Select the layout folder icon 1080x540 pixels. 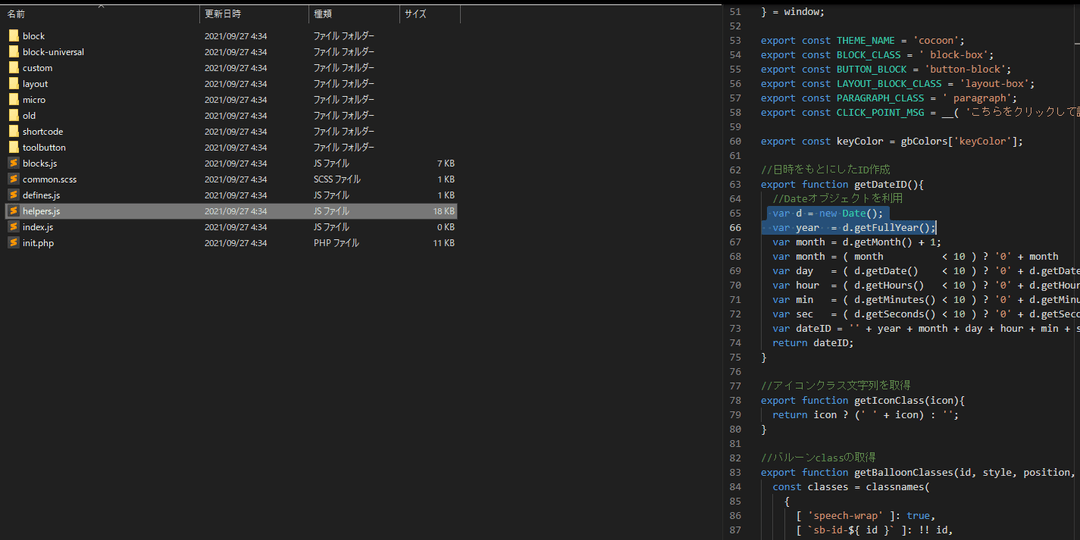click(x=14, y=83)
